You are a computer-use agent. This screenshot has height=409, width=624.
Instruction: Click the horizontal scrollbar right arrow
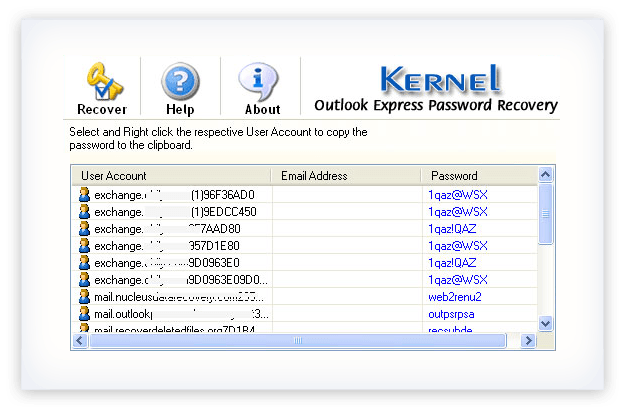pos(528,341)
